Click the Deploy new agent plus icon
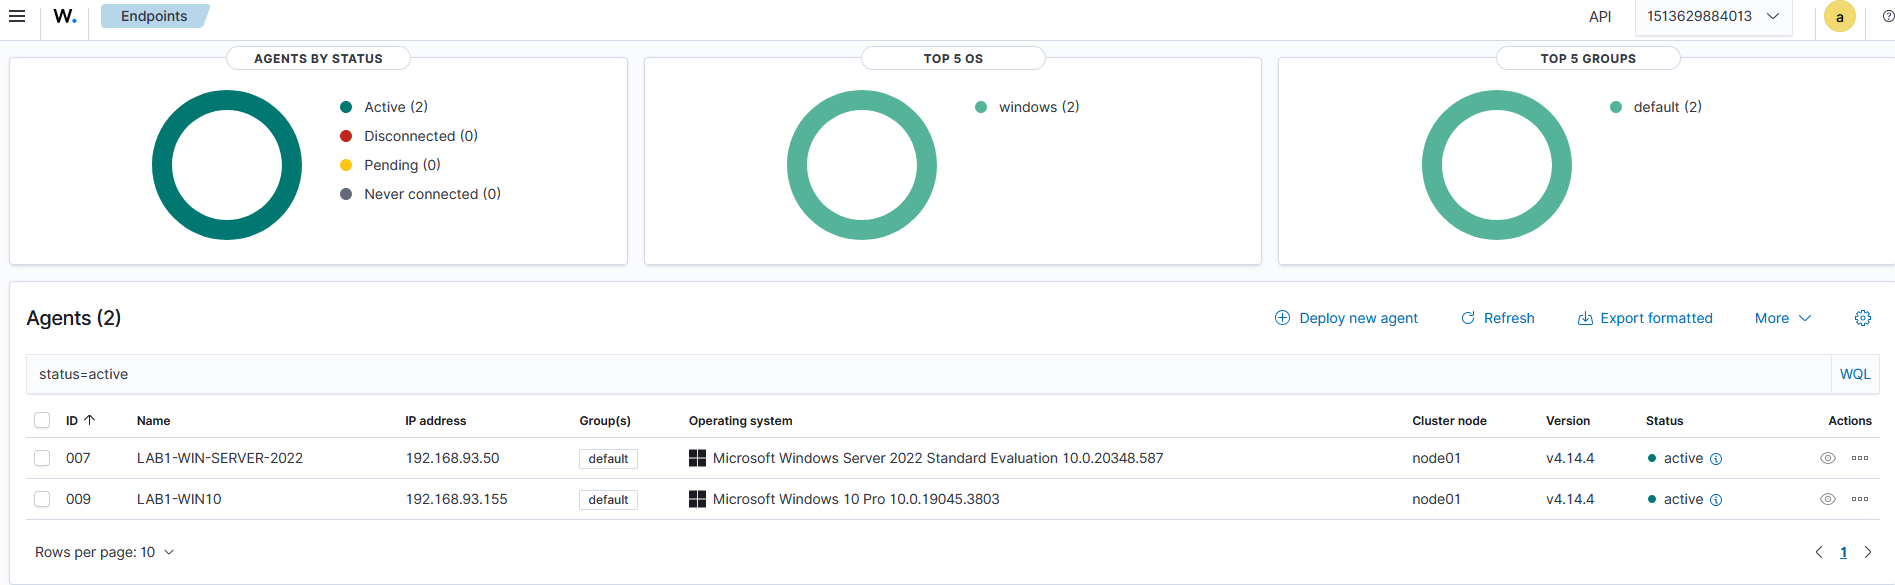1895x585 pixels. 1283,318
